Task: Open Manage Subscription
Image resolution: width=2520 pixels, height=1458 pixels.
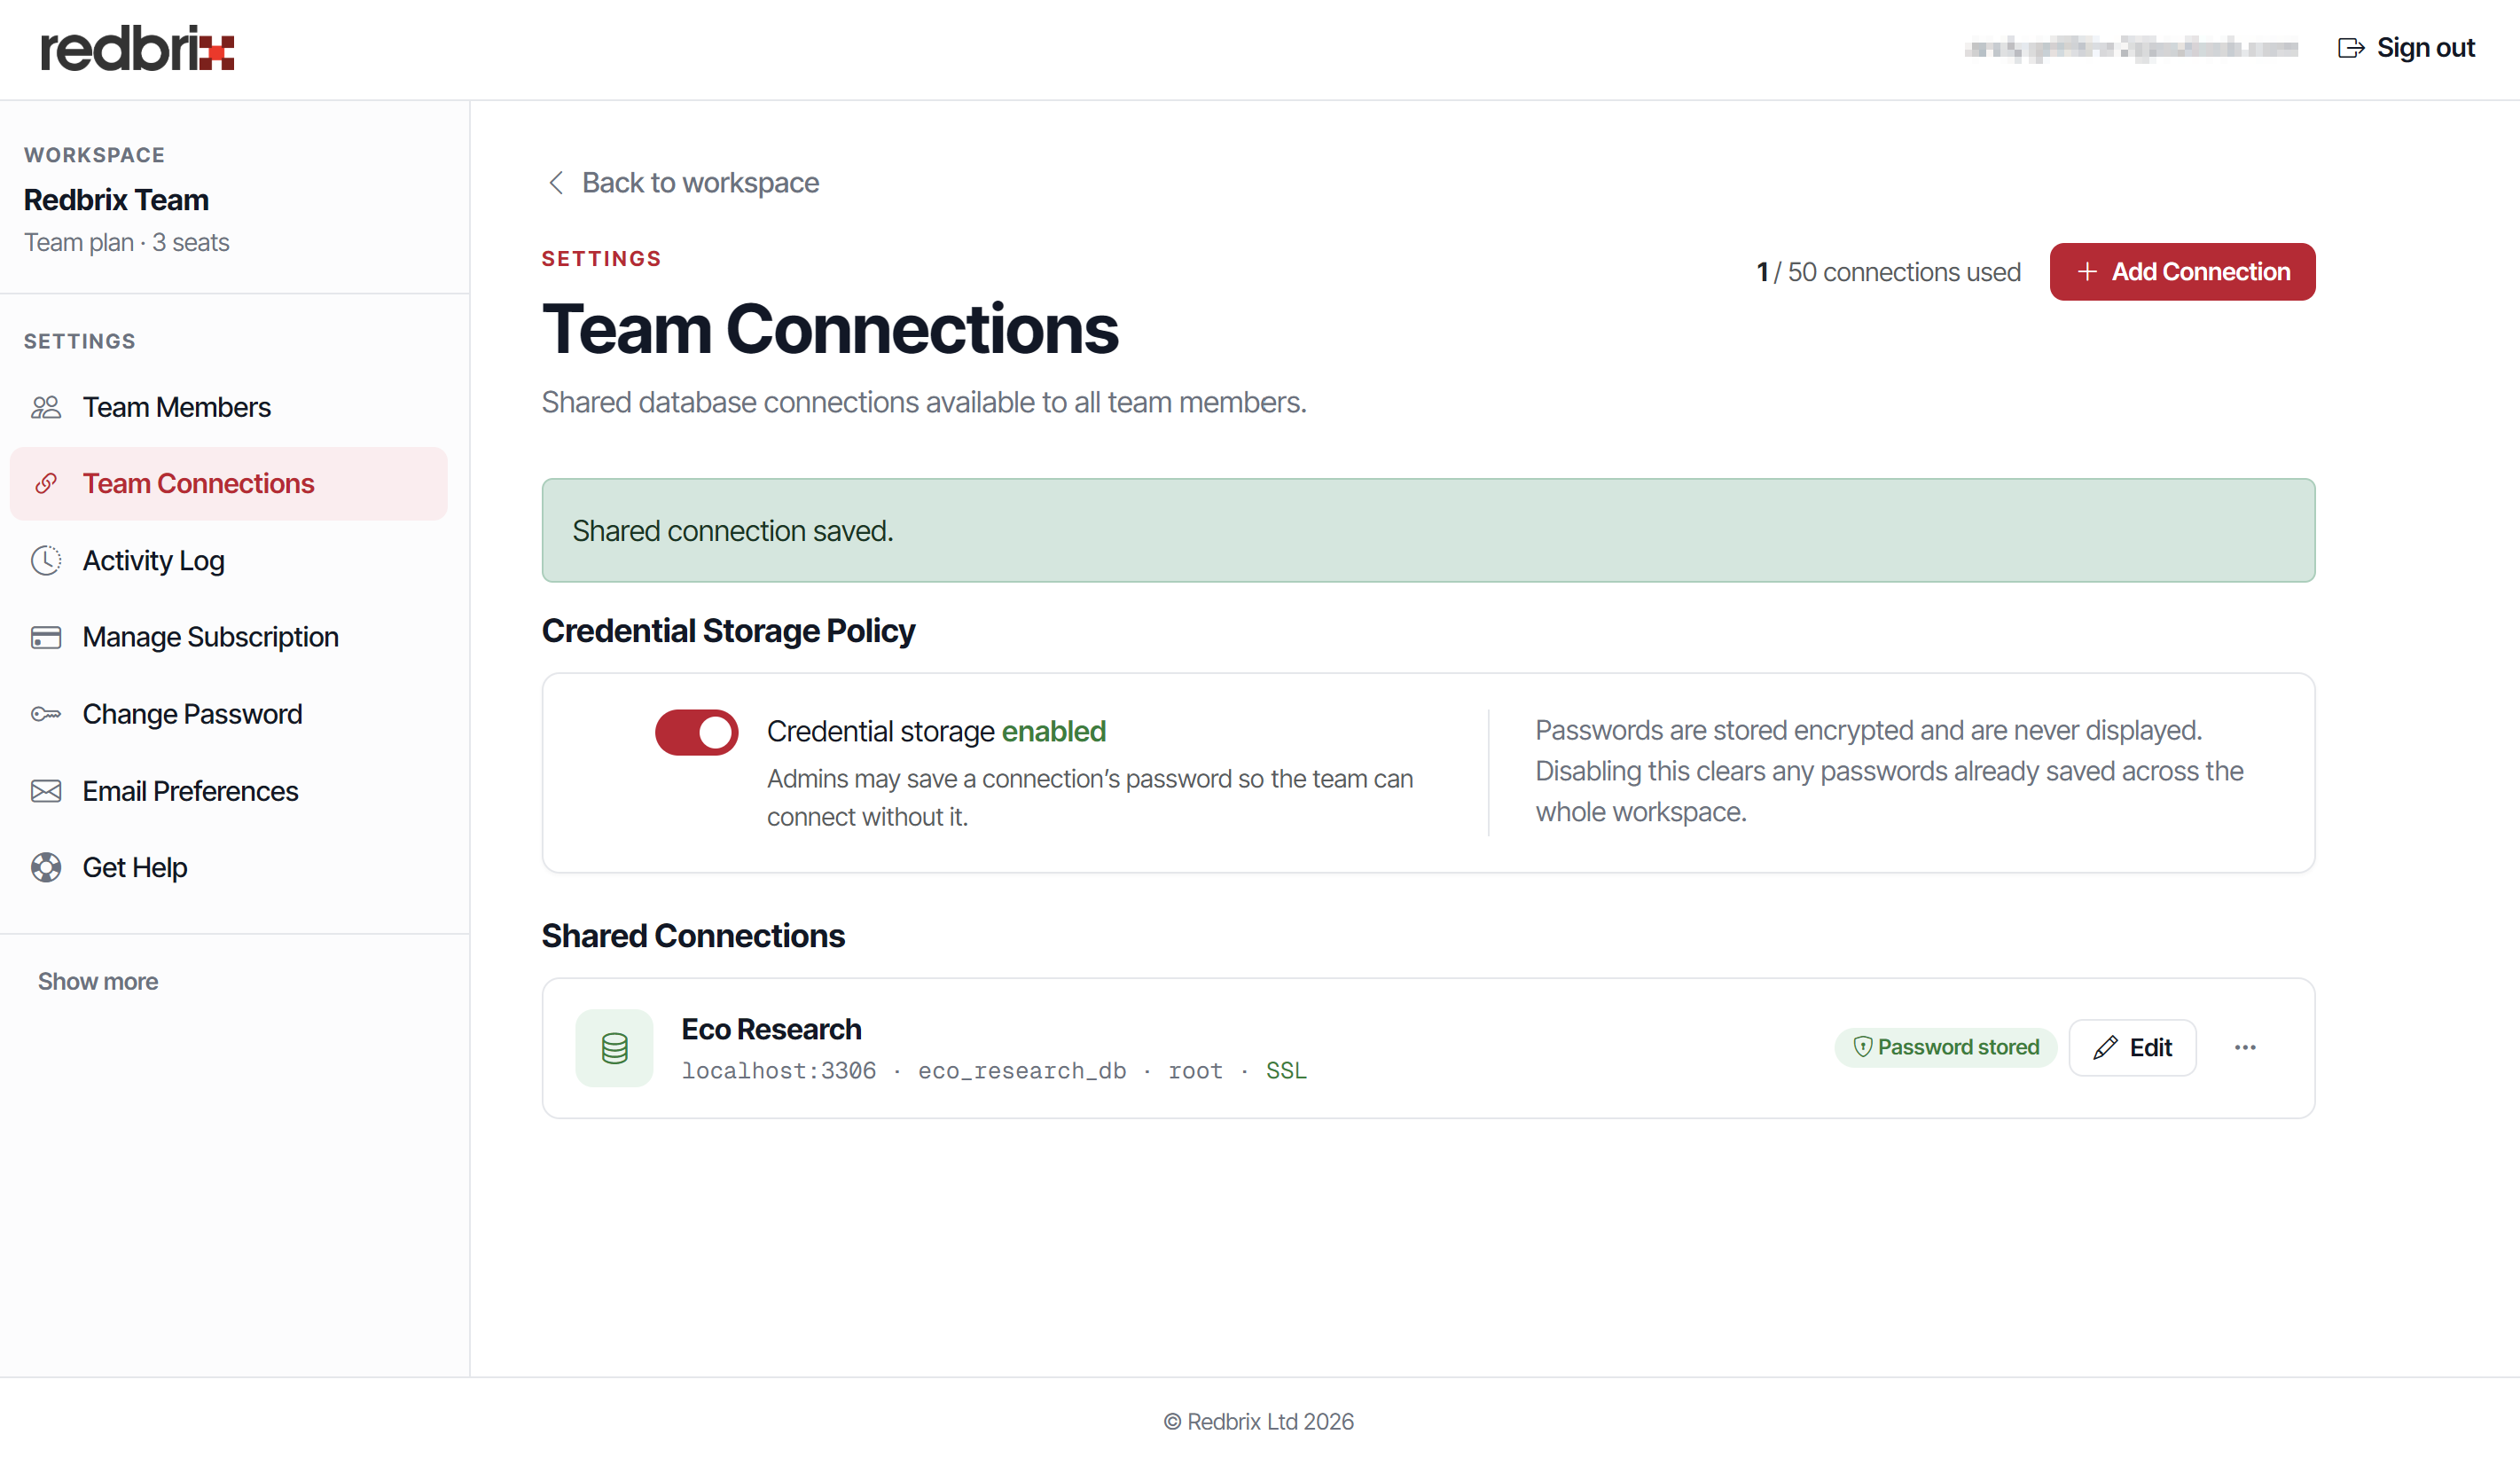Action: pyautogui.click(x=229, y=637)
